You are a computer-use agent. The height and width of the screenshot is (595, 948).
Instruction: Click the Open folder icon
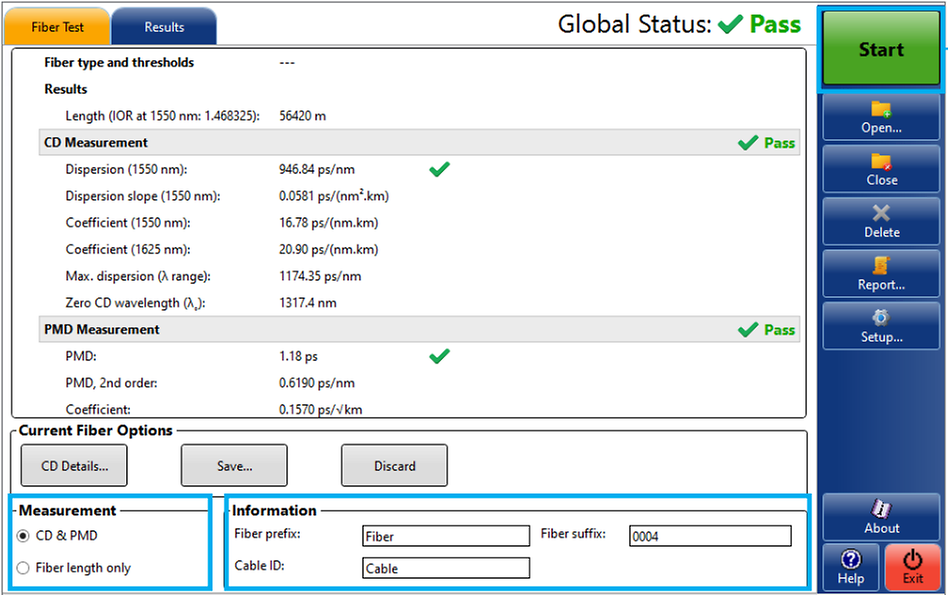881,109
